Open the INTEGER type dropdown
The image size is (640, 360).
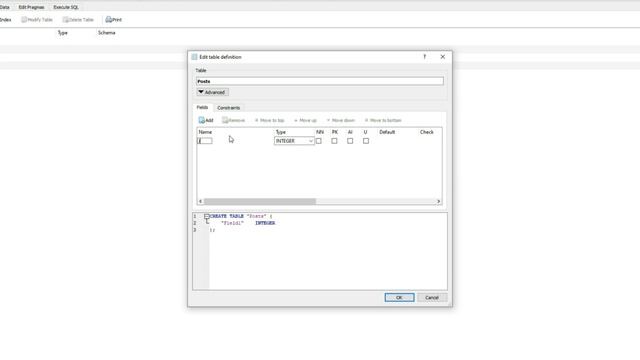[x=294, y=141]
